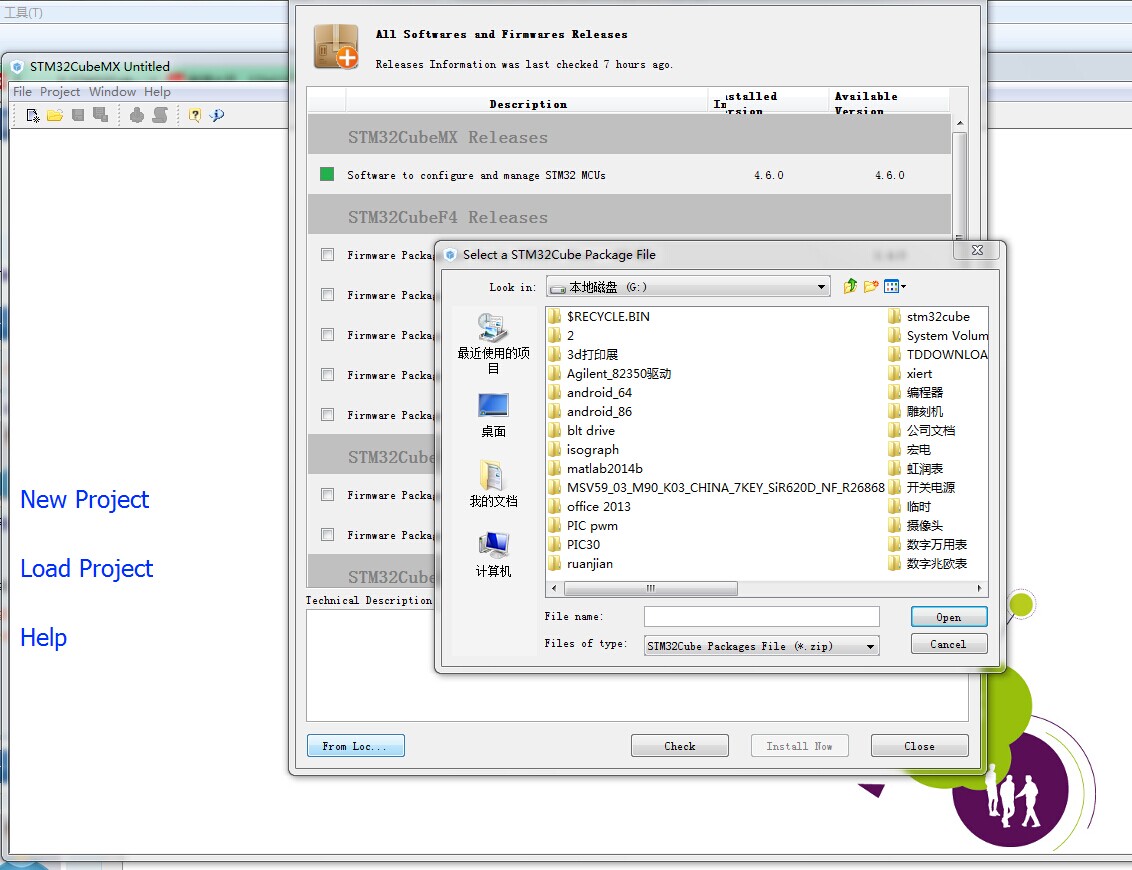This screenshot has width=1132, height=870.
Task: Click the New Project toolbar icon
Action: click(x=32, y=115)
